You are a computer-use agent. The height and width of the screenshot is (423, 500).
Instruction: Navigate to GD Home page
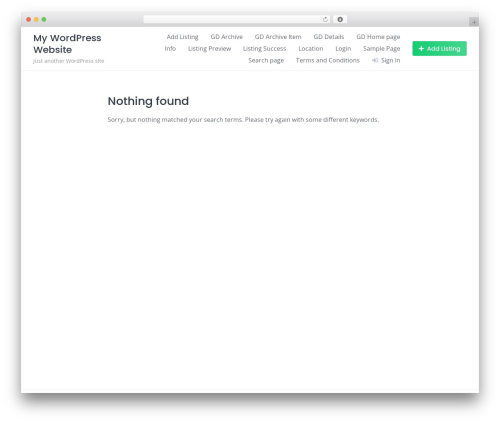(378, 37)
